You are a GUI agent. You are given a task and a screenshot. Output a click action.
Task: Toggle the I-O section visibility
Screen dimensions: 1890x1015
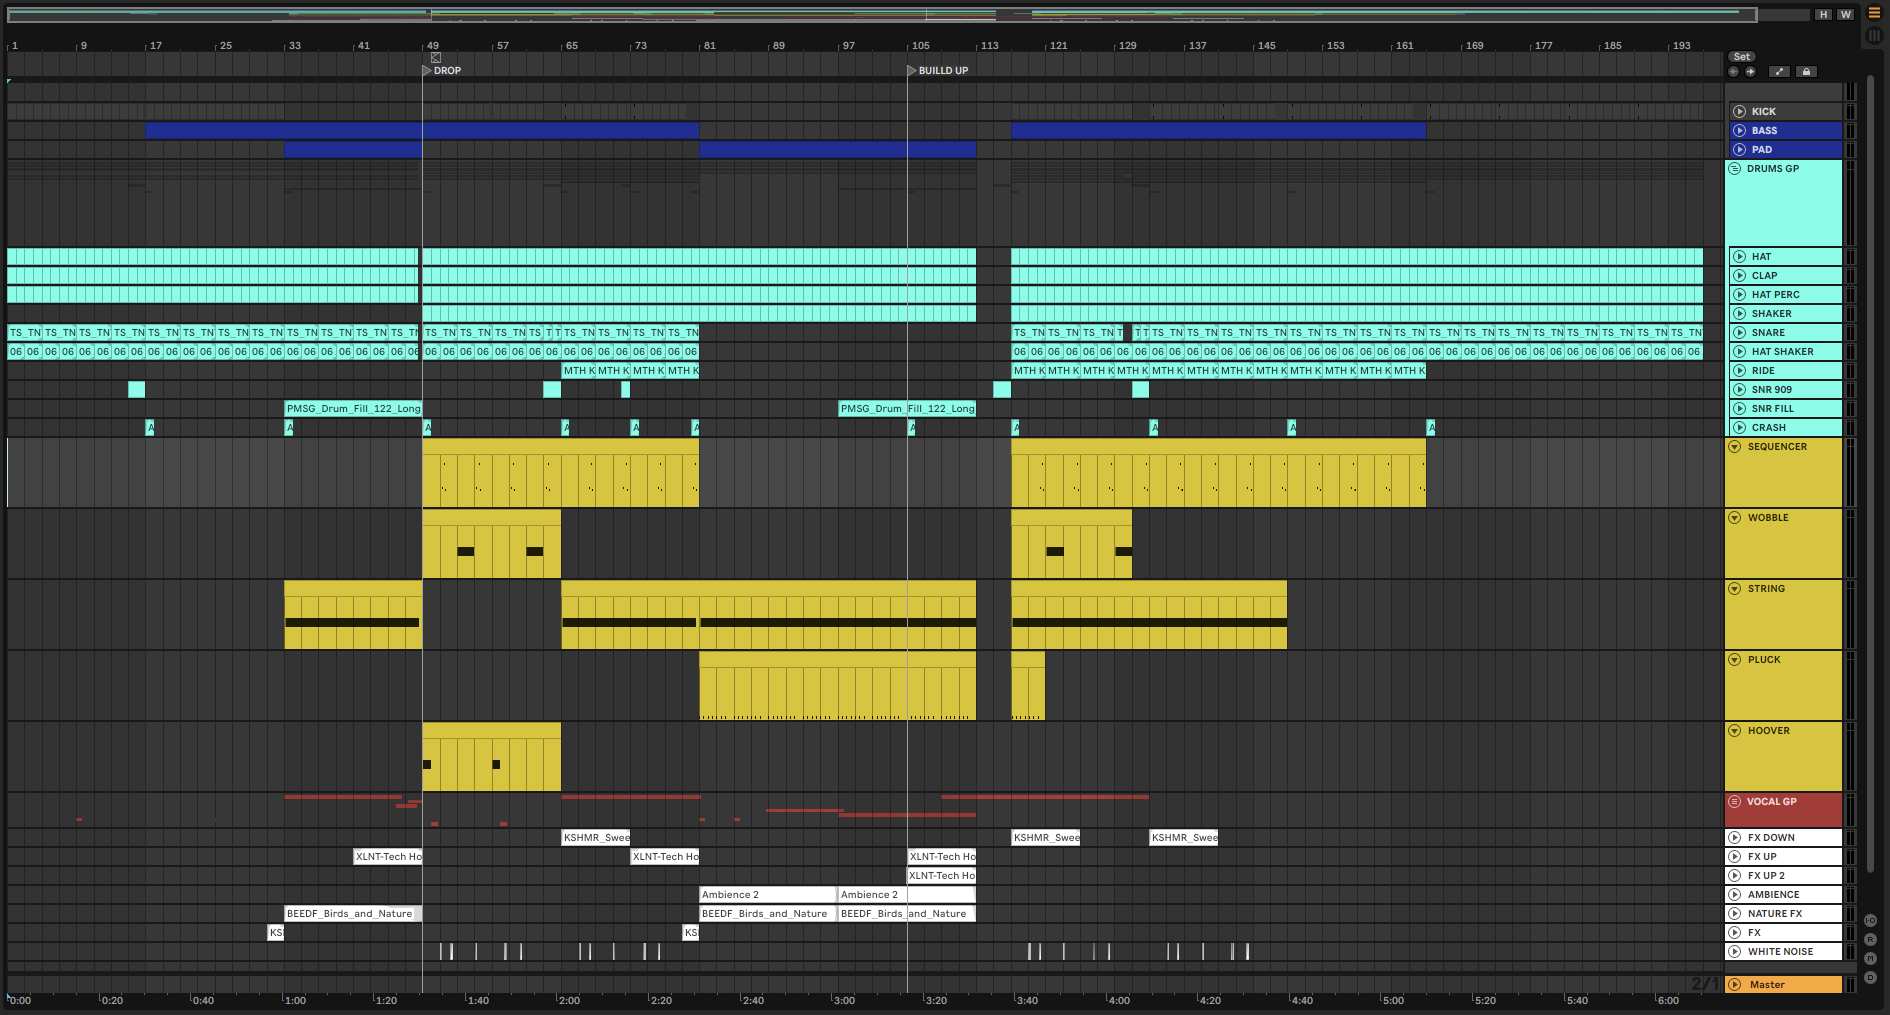tap(1870, 921)
